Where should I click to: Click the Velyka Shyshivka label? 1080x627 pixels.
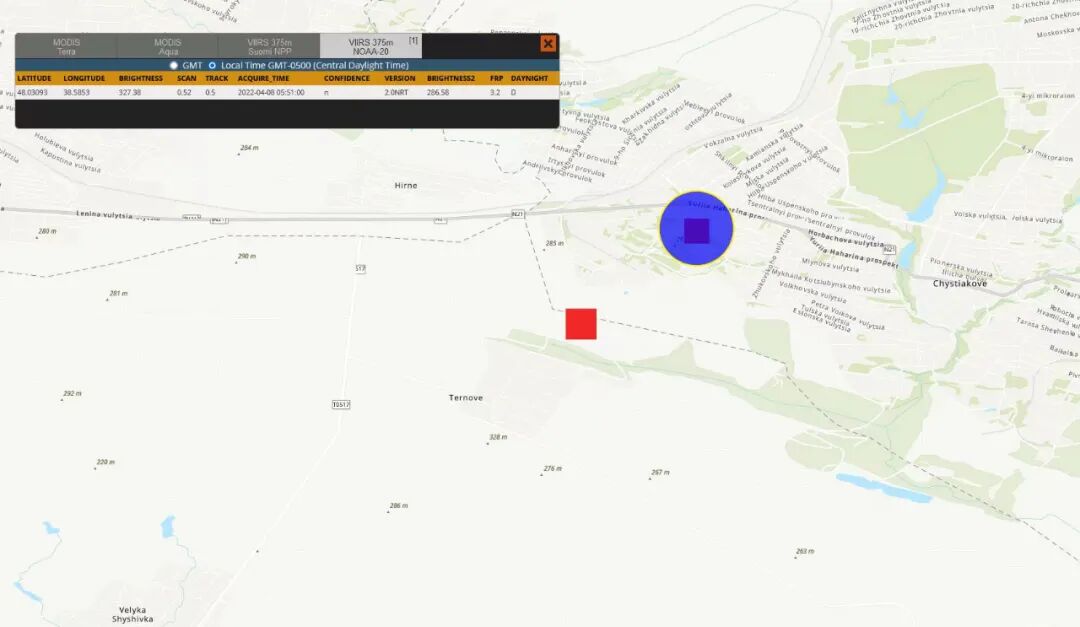[132, 615]
